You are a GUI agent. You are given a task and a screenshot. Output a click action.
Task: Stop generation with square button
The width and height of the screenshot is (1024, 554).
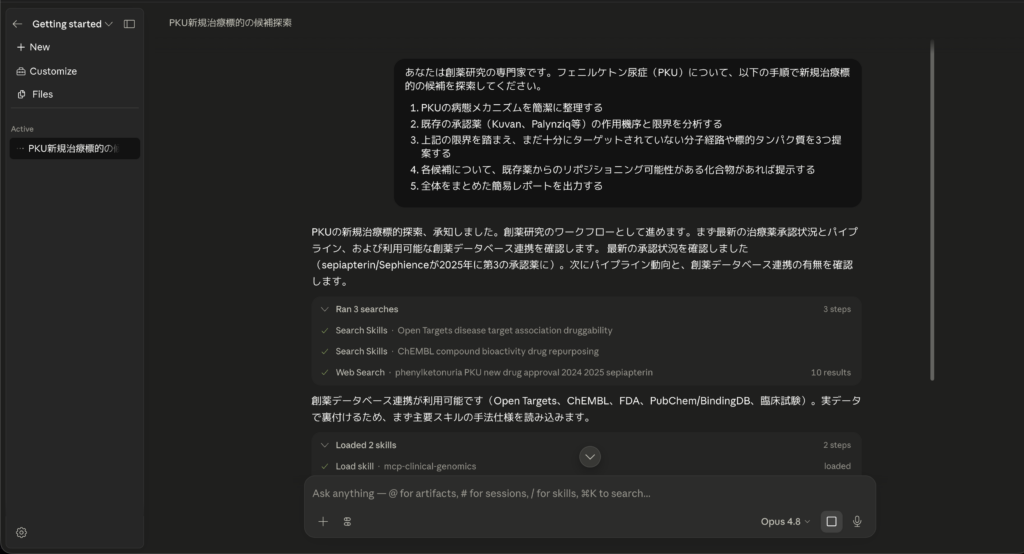831,521
